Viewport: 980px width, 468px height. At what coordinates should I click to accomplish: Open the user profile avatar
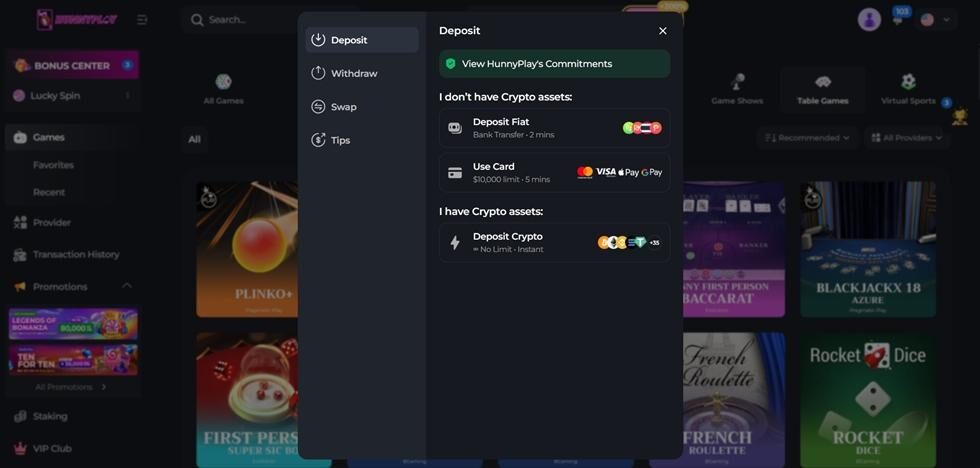(x=869, y=19)
